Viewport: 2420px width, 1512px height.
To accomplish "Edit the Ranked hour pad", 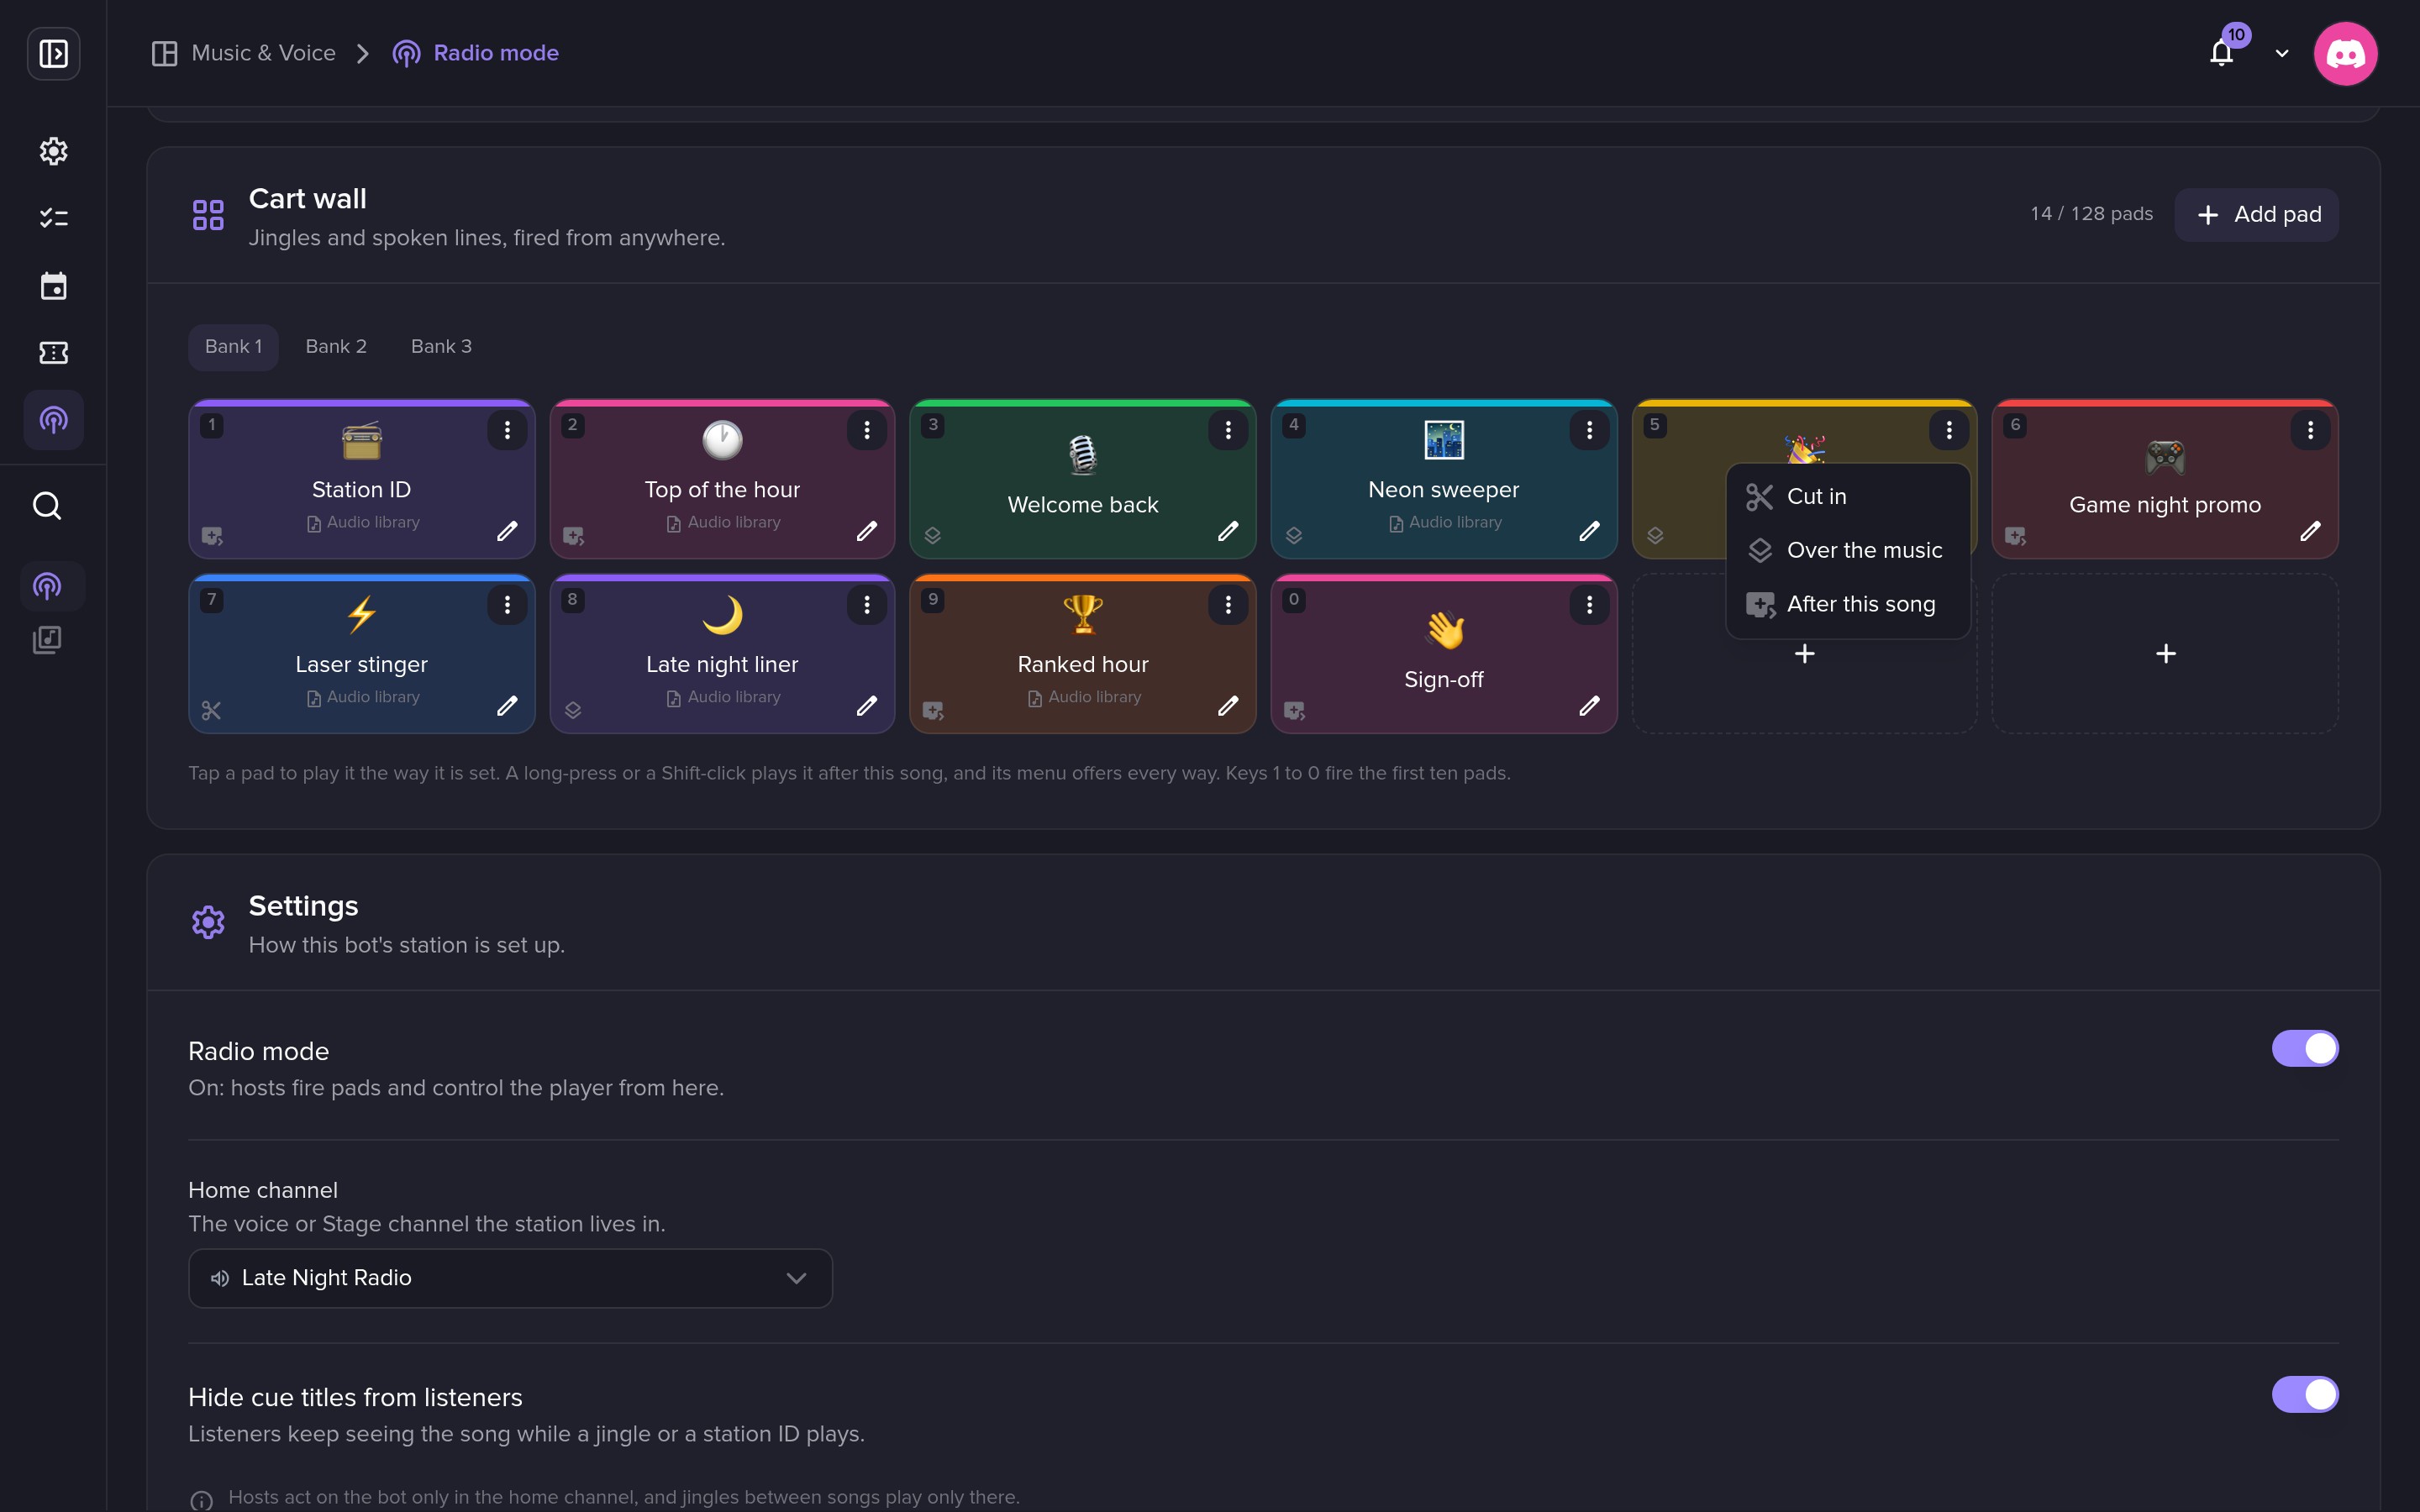I will tap(1228, 706).
